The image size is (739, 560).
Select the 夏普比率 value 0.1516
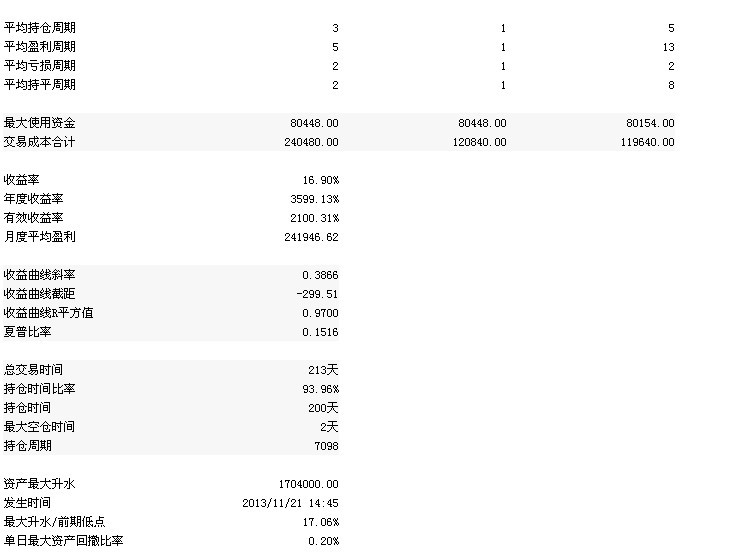(320, 332)
